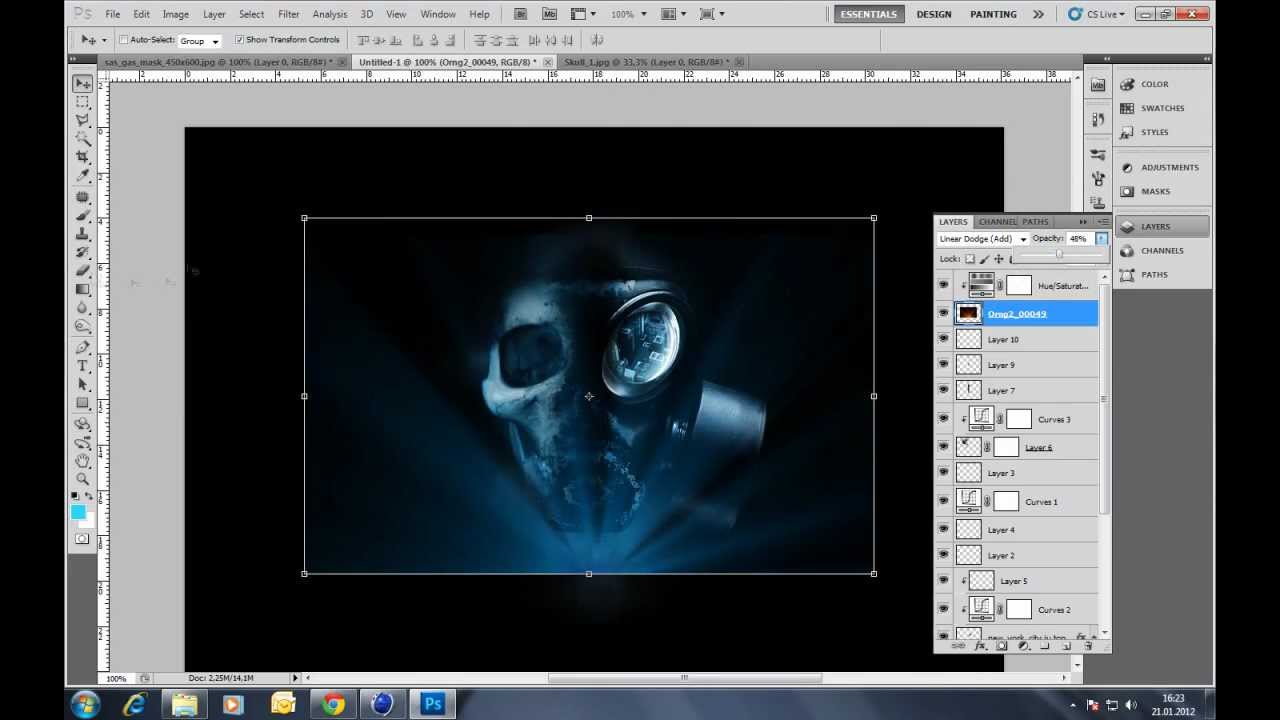Click the Opacity slider handle

(1059, 254)
